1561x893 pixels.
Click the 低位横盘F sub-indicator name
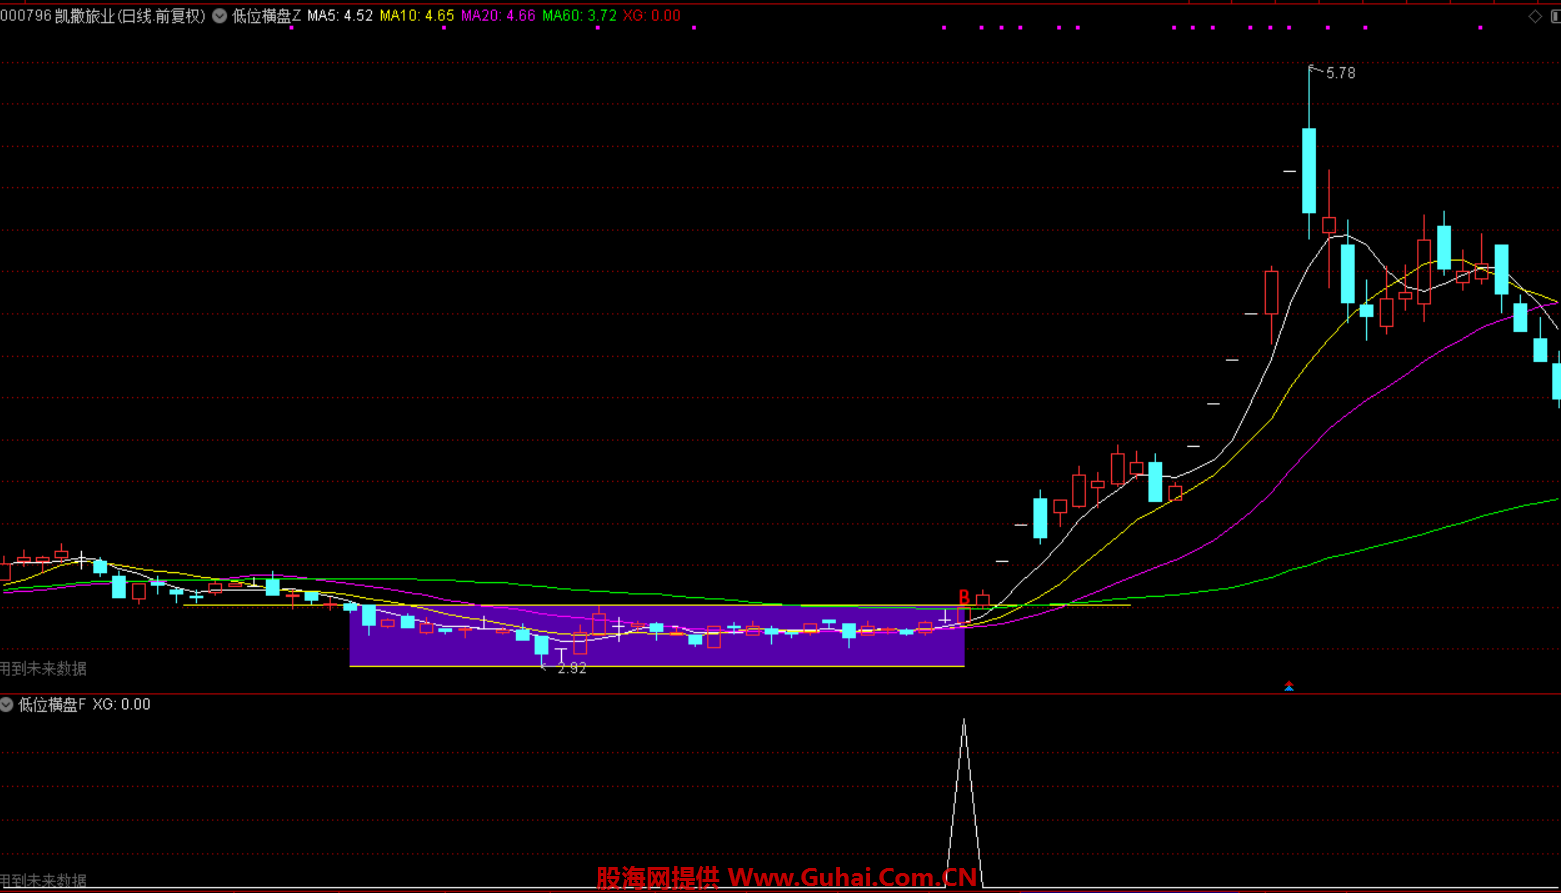(x=52, y=705)
